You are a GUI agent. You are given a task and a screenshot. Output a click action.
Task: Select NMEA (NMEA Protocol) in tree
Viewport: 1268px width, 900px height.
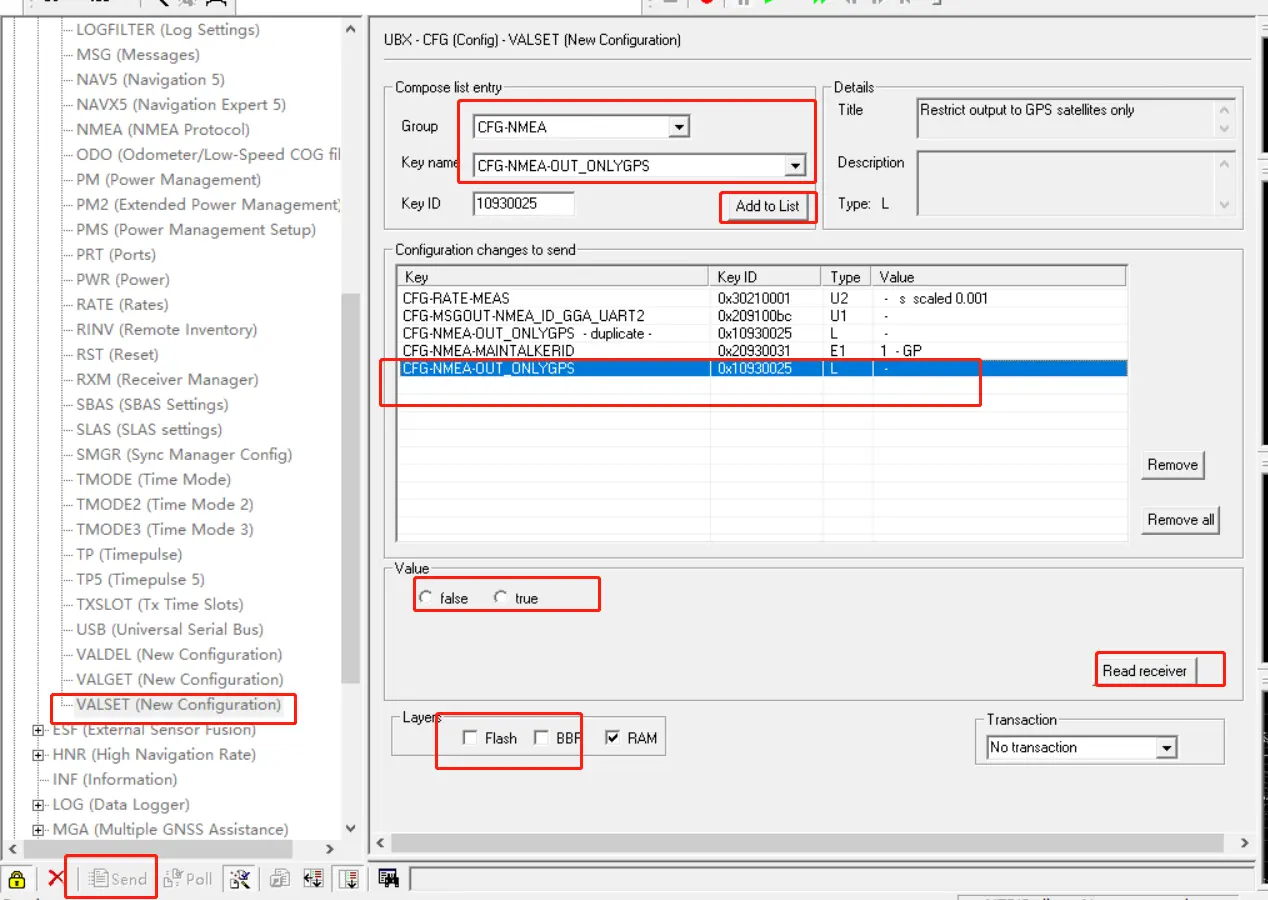(163, 129)
